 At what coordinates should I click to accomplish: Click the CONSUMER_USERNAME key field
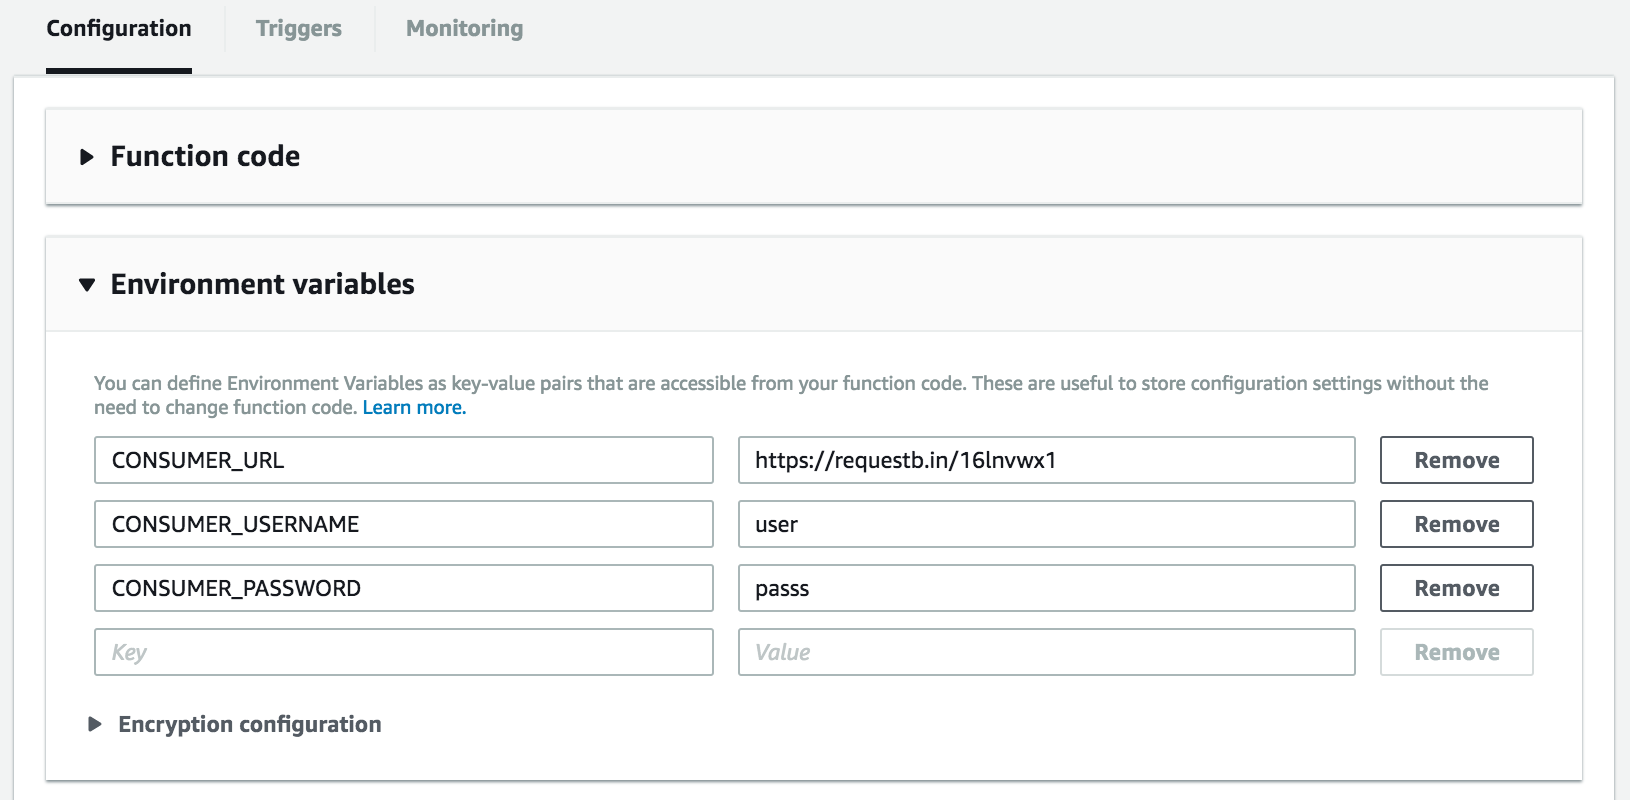403,524
